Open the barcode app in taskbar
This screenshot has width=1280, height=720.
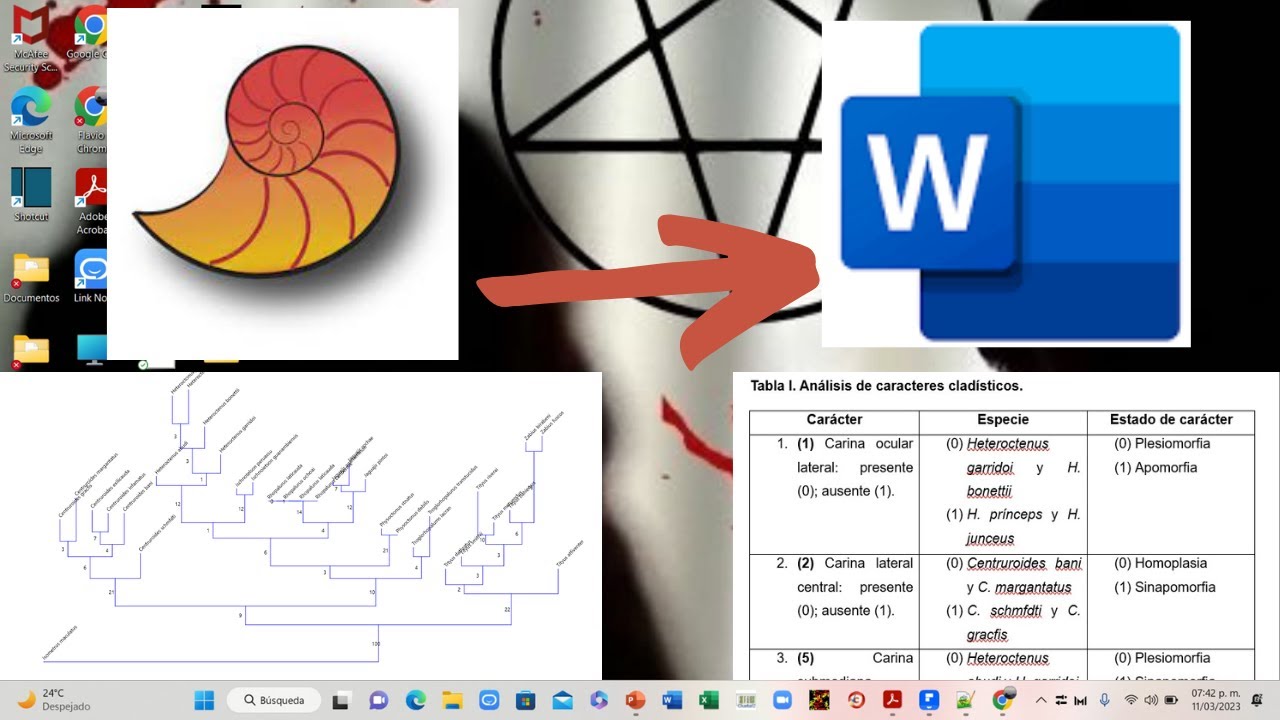(745, 700)
